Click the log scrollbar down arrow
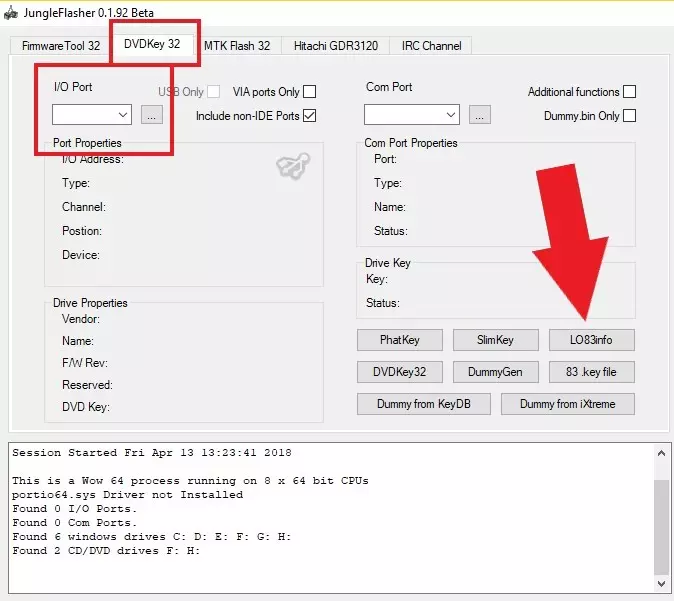 coord(662,583)
